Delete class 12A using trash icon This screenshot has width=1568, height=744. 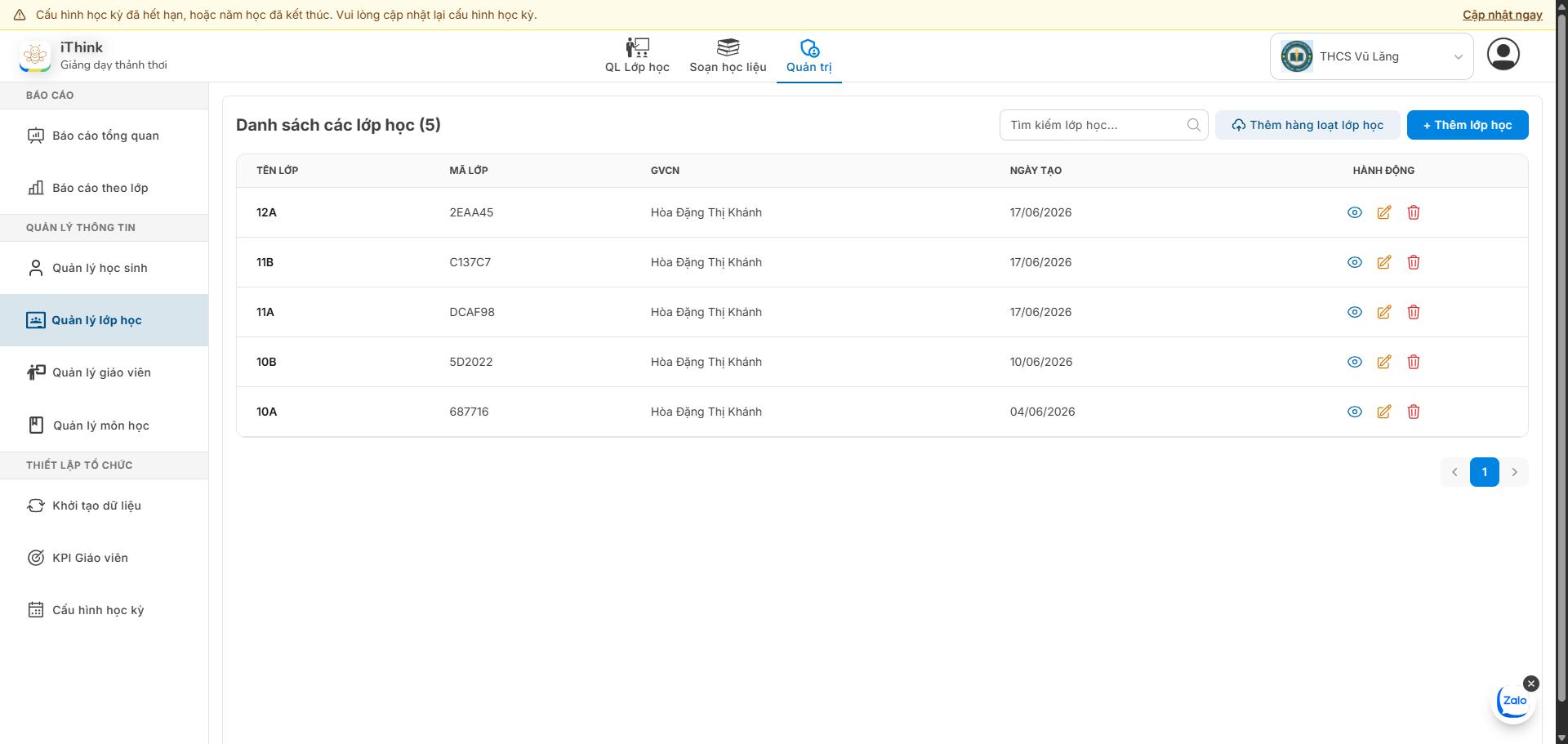(1413, 212)
